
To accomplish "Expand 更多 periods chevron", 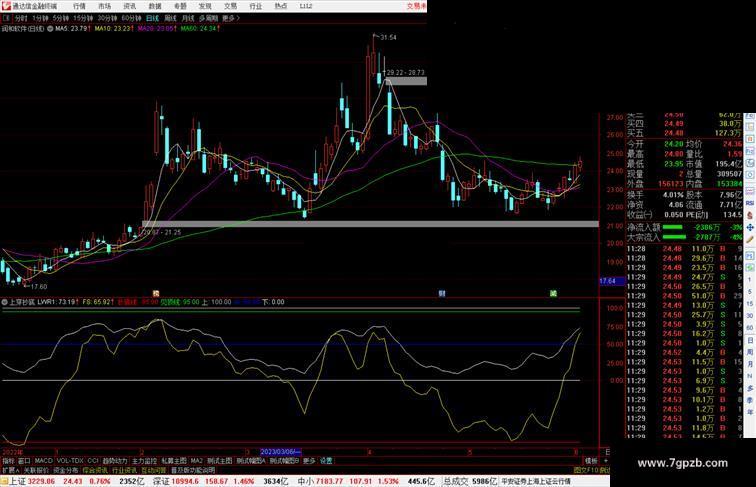I will [231, 18].
